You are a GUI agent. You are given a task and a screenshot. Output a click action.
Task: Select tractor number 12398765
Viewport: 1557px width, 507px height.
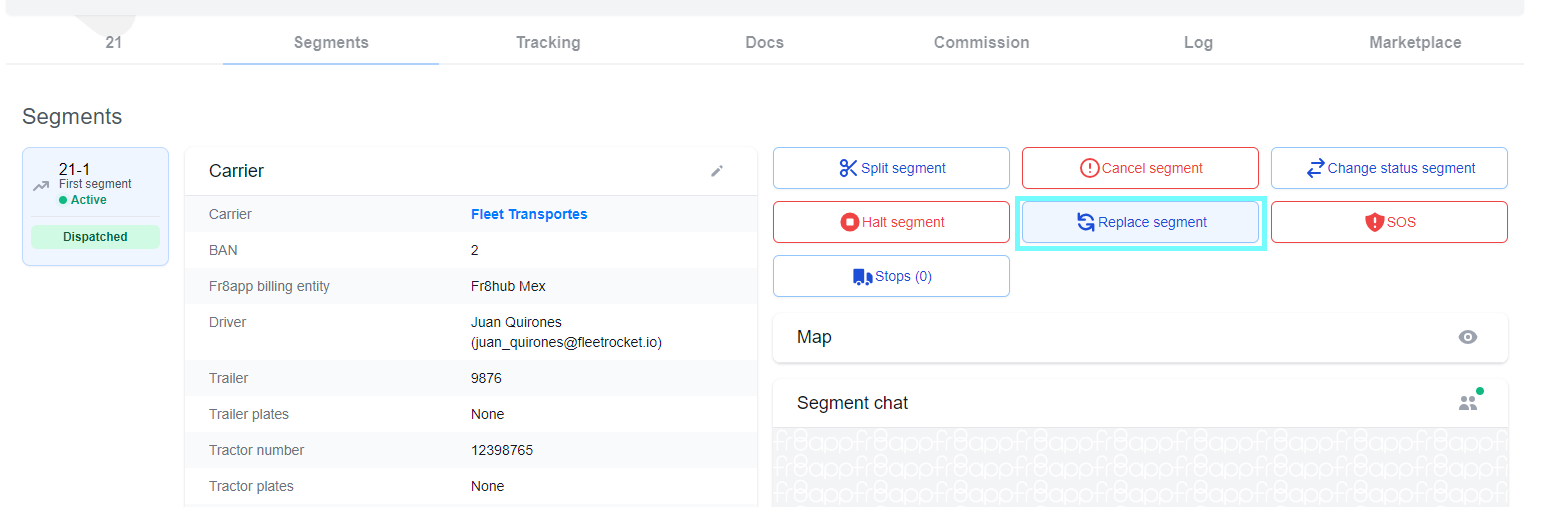pos(502,450)
